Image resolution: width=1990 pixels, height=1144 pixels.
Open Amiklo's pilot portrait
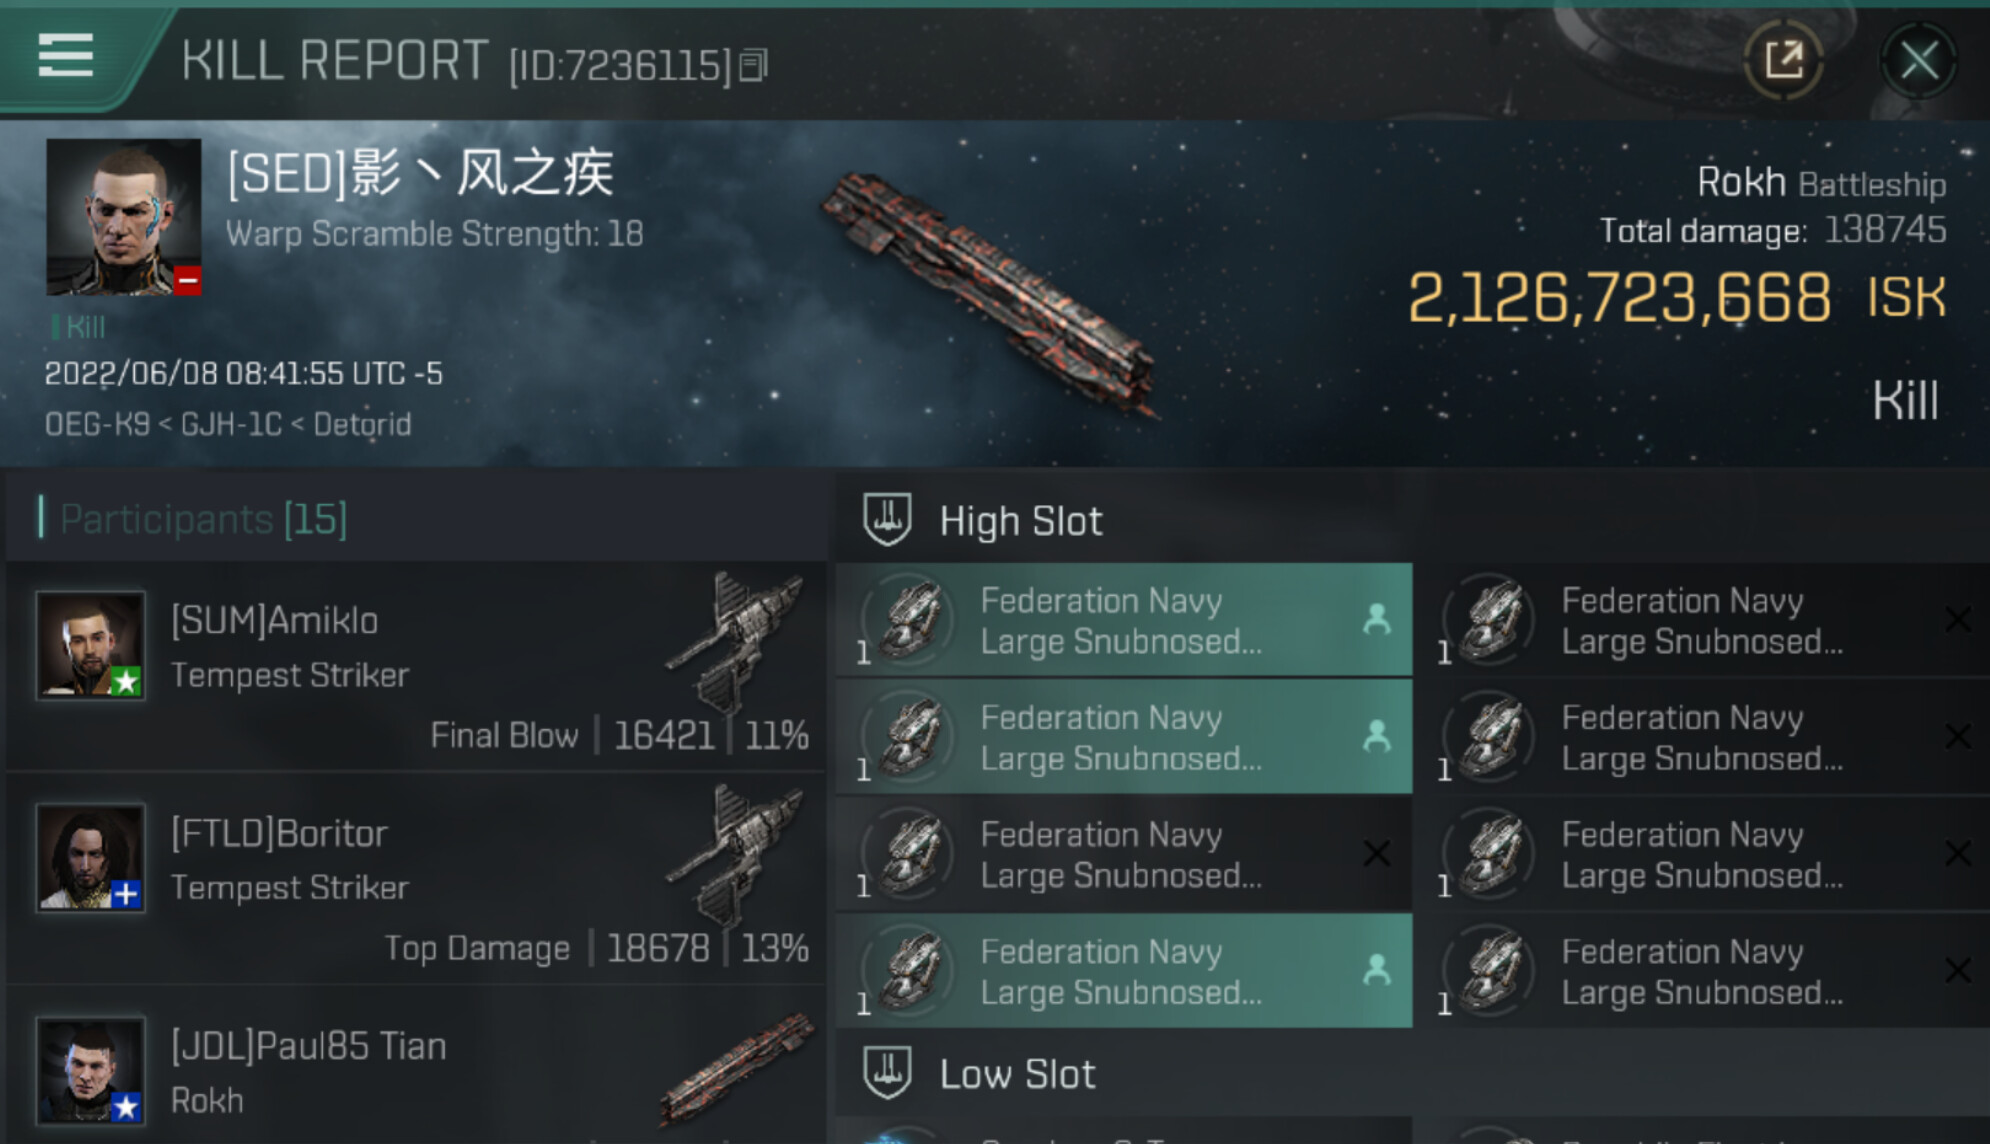pyautogui.click(x=90, y=645)
